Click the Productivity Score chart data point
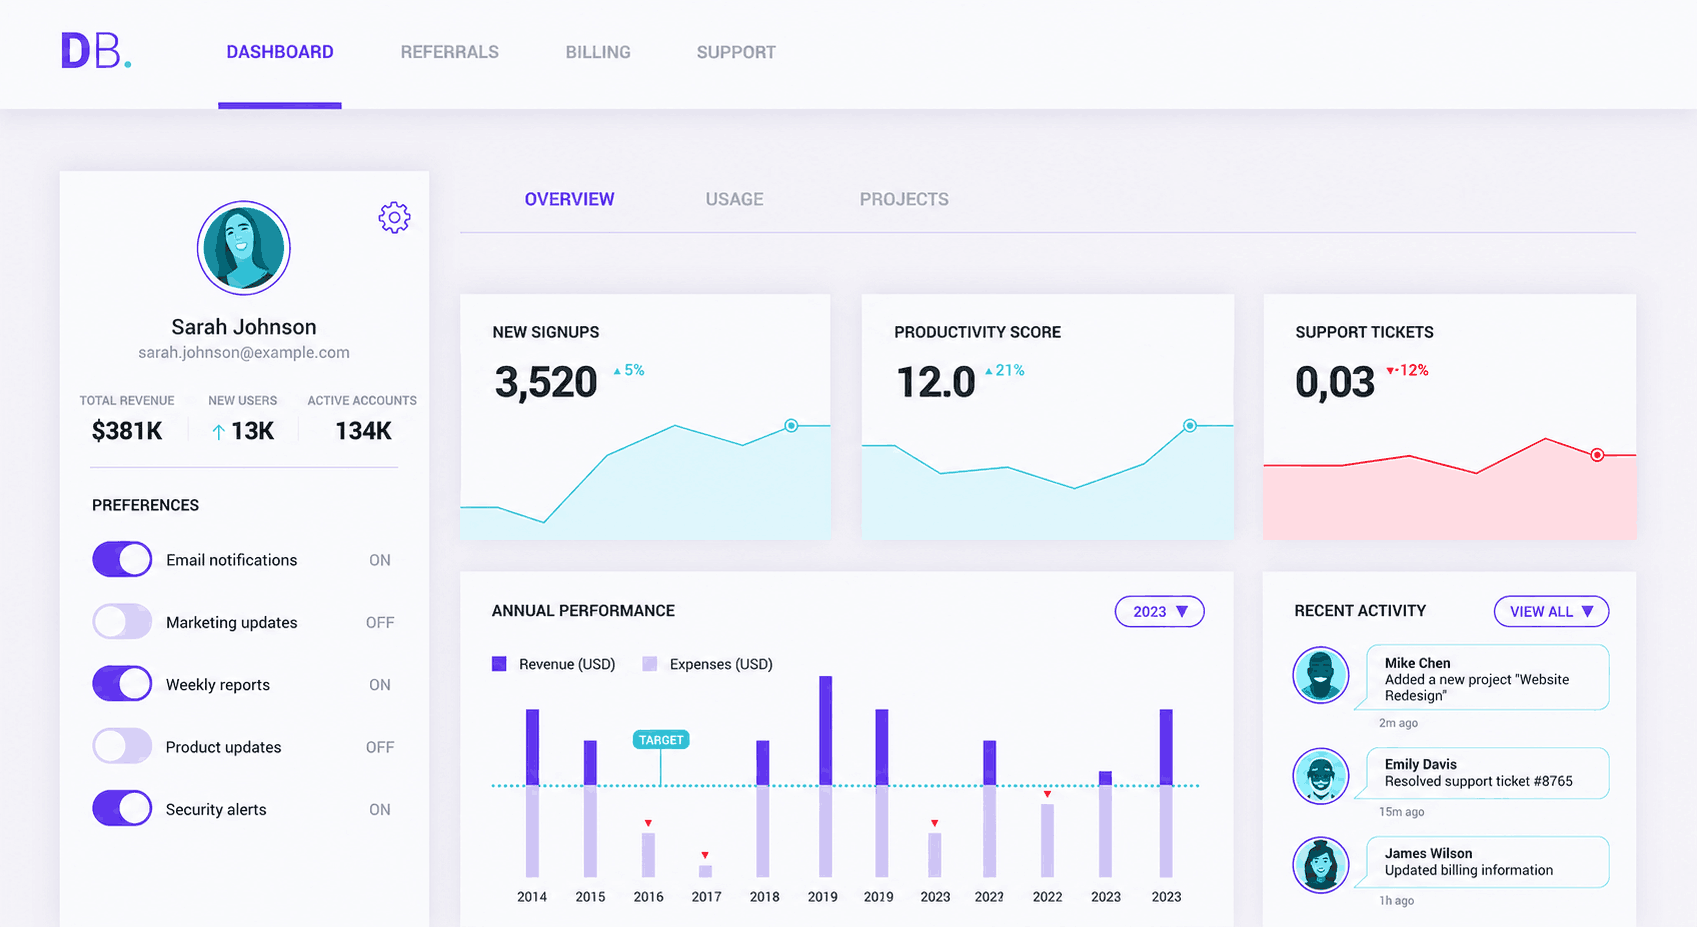1697x927 pixels. pyautogui.click(x=1190, y=426)
